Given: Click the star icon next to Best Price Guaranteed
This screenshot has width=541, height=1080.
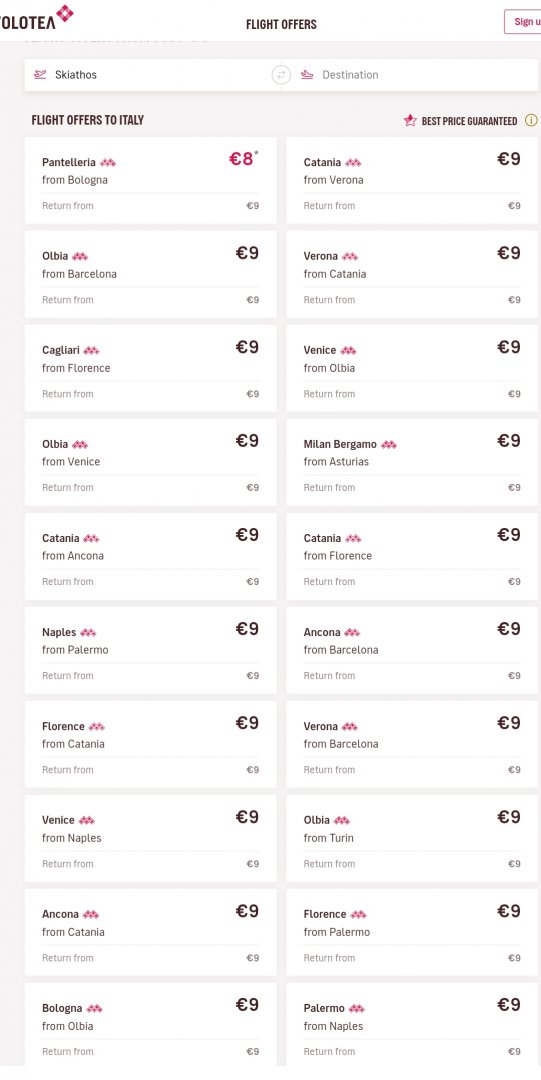Looking at the screenshot, I should point(410,121).
